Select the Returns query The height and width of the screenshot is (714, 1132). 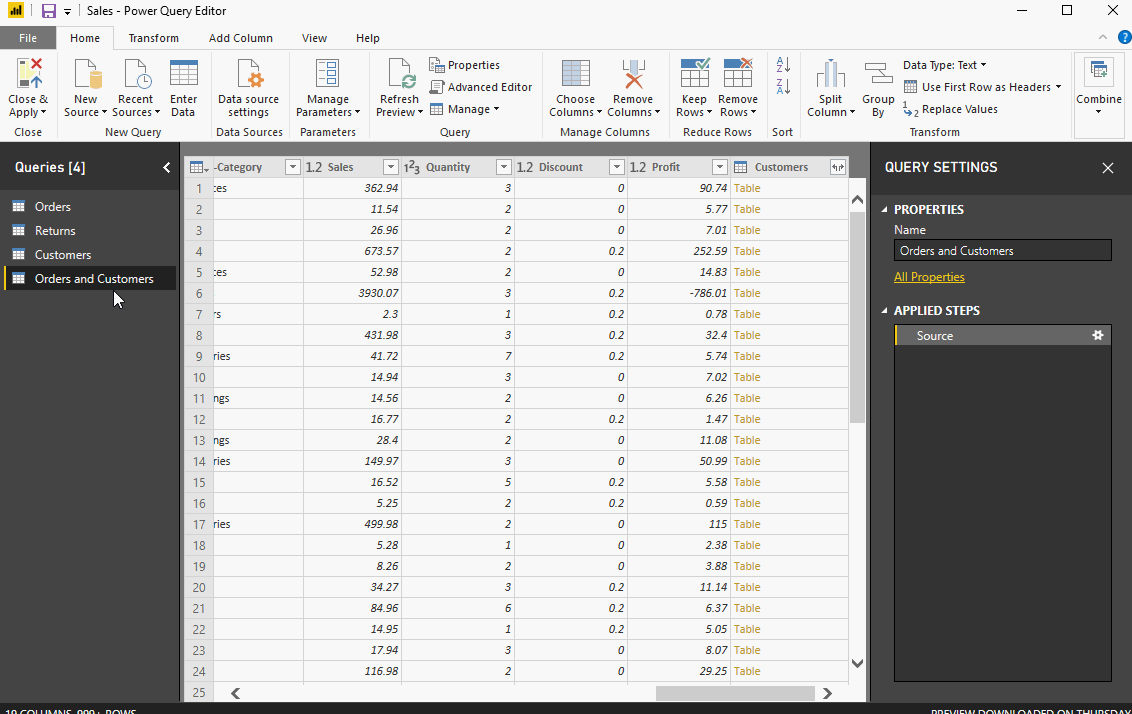point(90,231)
